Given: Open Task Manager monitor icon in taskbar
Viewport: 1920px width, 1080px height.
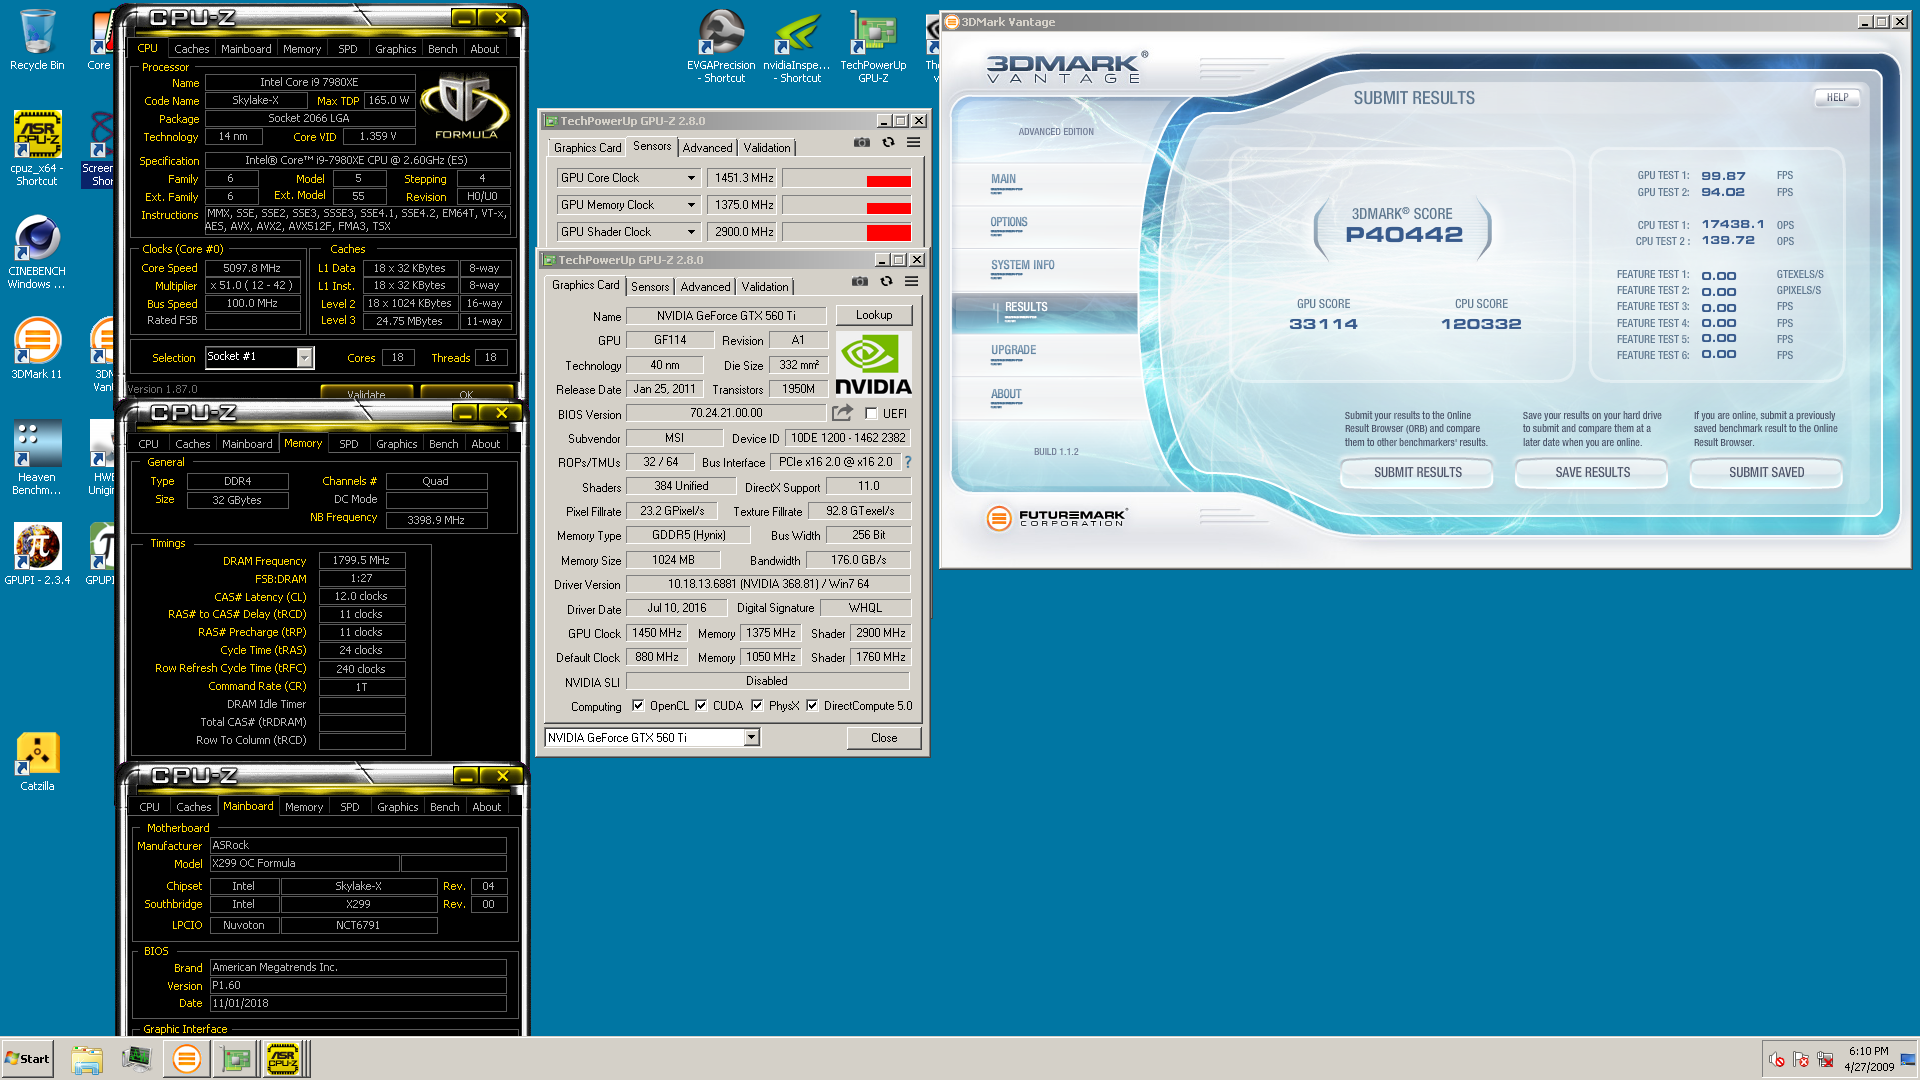Looking at the screenshot, I should tap(136, 1059).
